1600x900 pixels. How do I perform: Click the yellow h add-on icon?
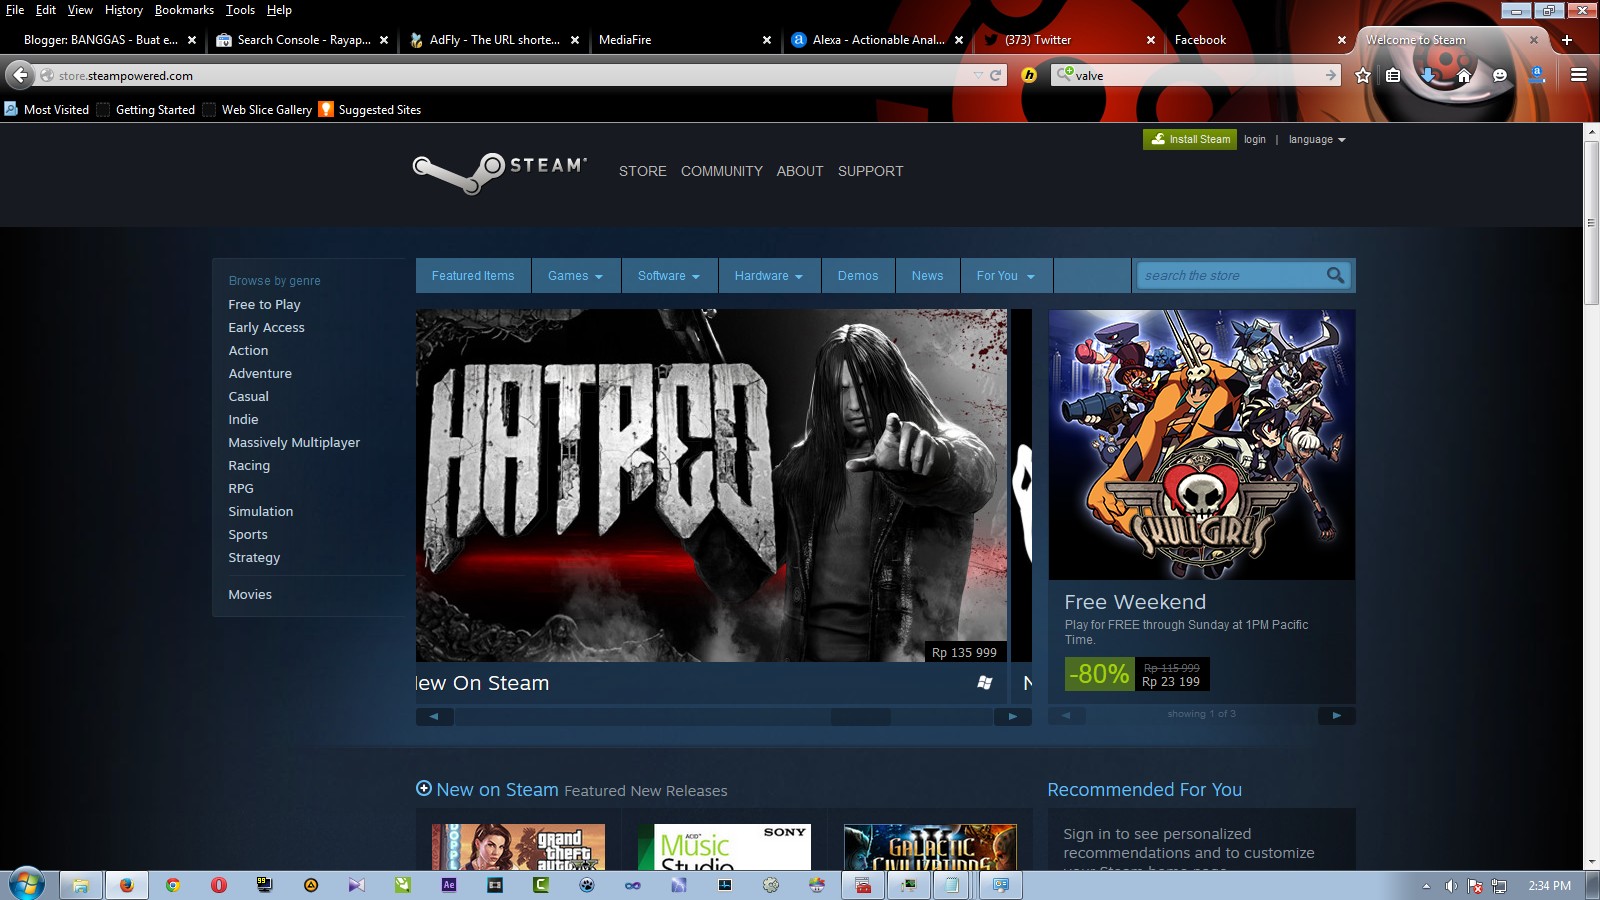pyautogui.click(x=1029, y=75)
